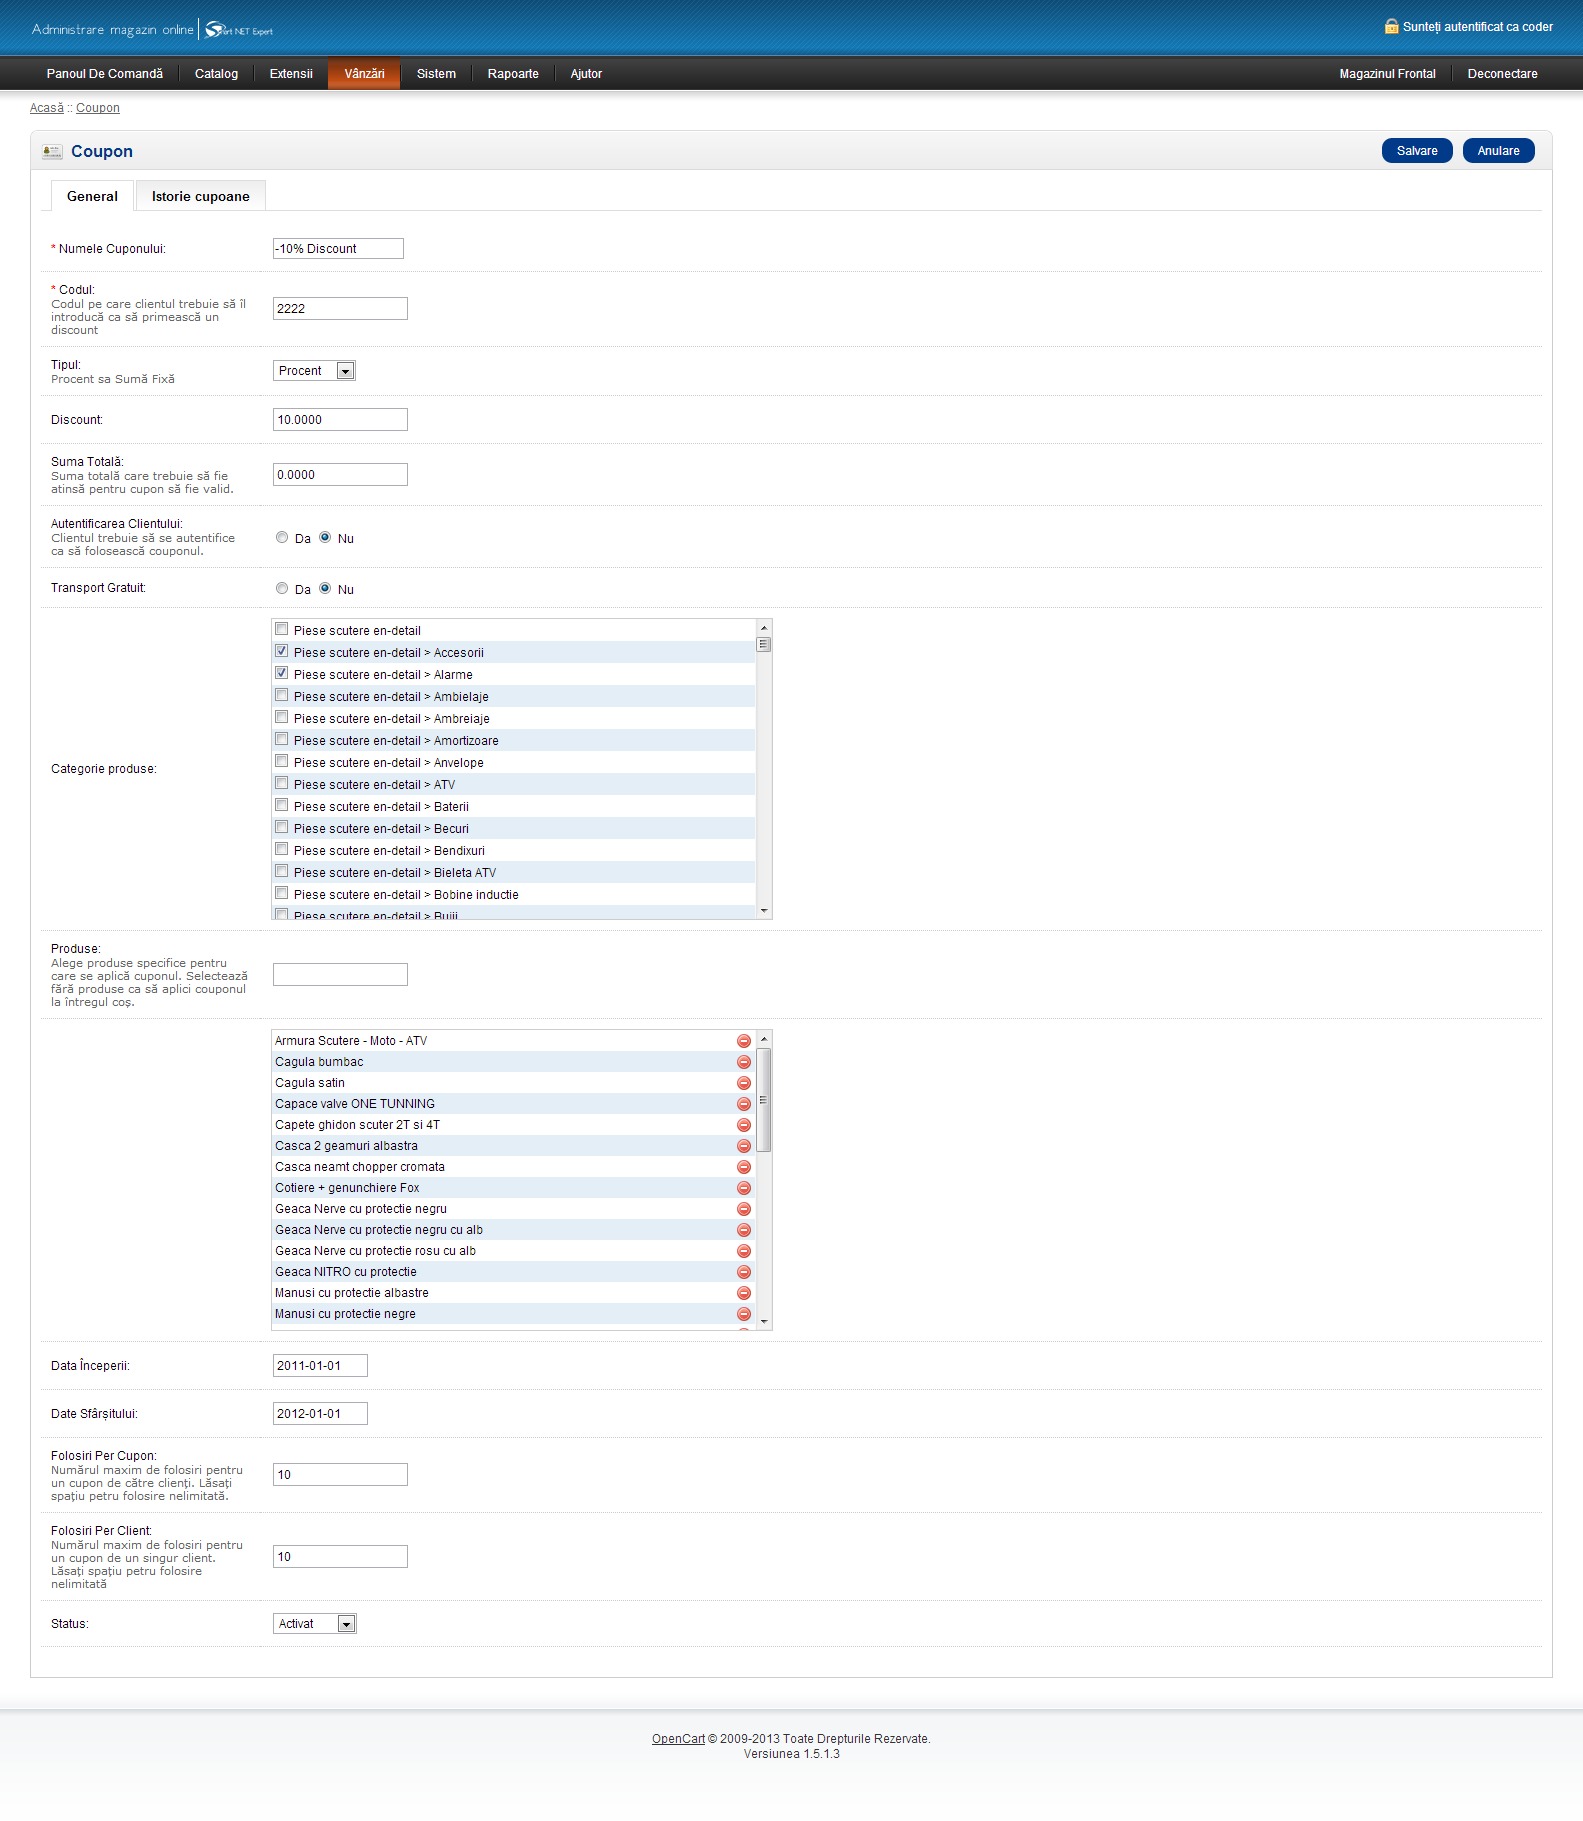
Task: Click the Smart NET Expert logo
Action: point(239,30)
